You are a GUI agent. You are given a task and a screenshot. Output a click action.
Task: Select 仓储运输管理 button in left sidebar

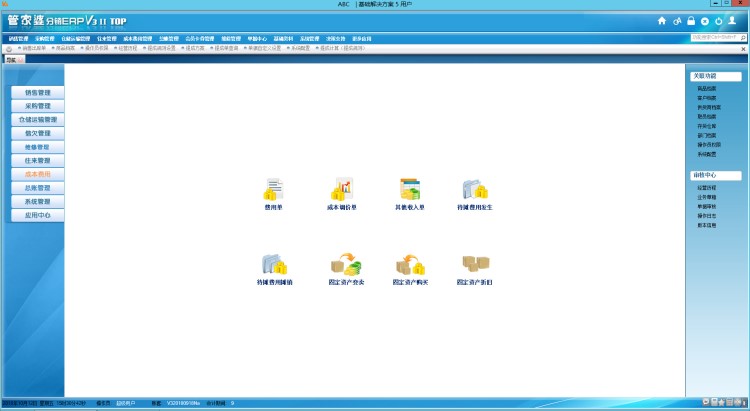tap(37, 120)
